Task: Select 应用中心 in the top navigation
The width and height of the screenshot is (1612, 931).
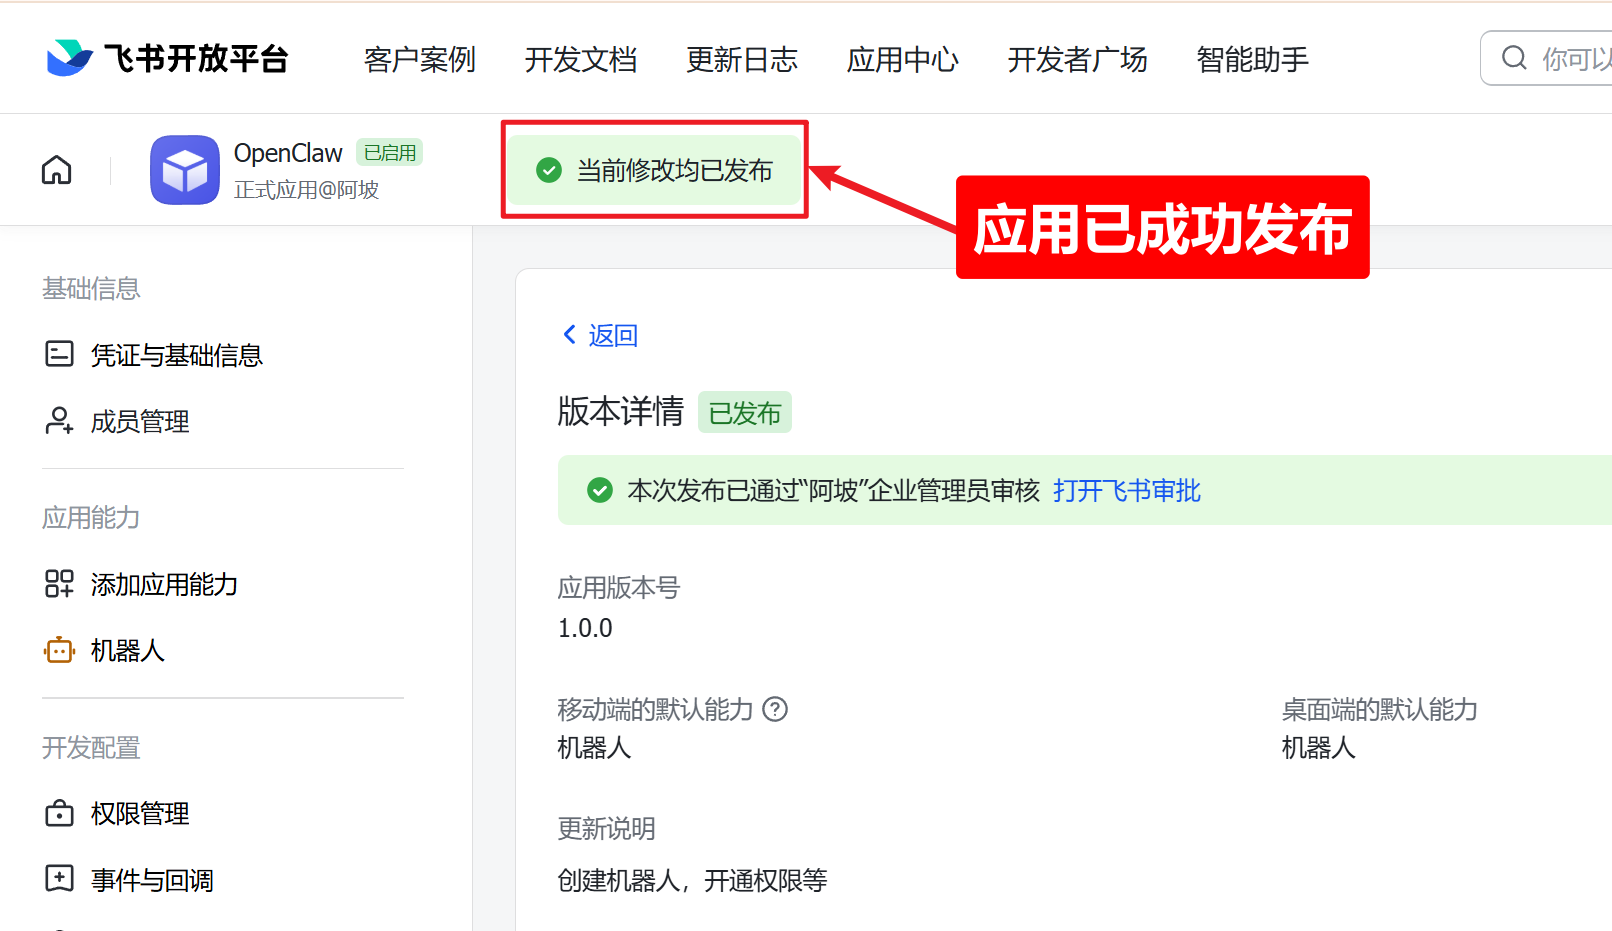Action: pyautogui.click(x=901, y=60)
